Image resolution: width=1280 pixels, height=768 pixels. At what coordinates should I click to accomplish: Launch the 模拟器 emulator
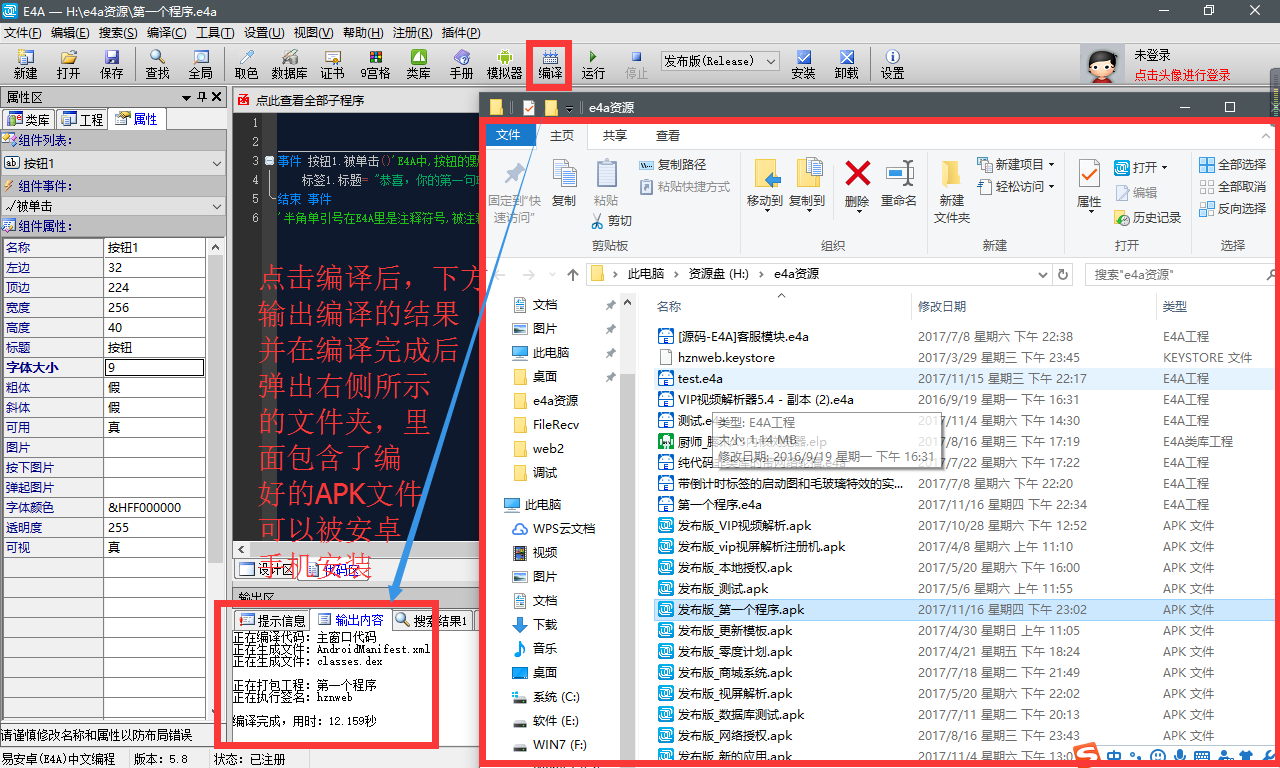point(504,64)
